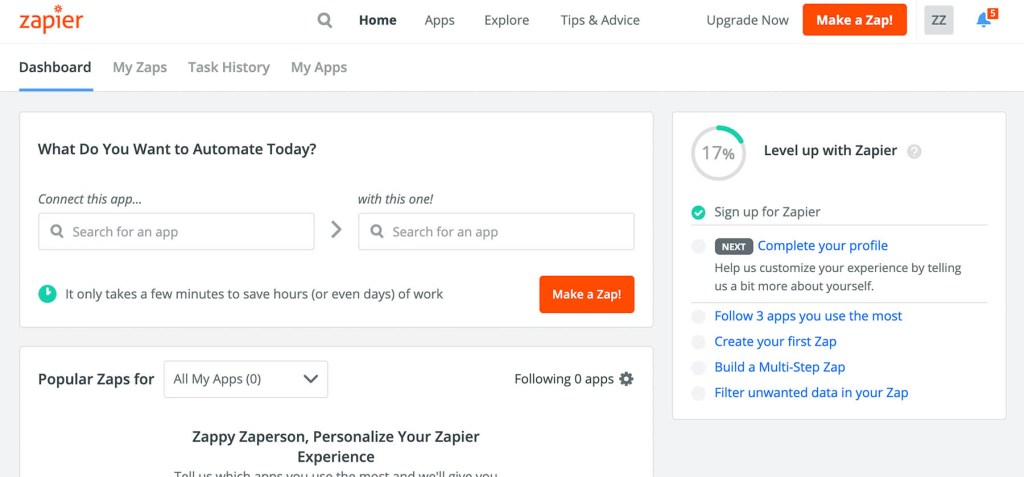This screenshot has width=1024, height=477.
Task: Open the My Zaps tab
Action: pyautogui.click(x=140, y=67)
